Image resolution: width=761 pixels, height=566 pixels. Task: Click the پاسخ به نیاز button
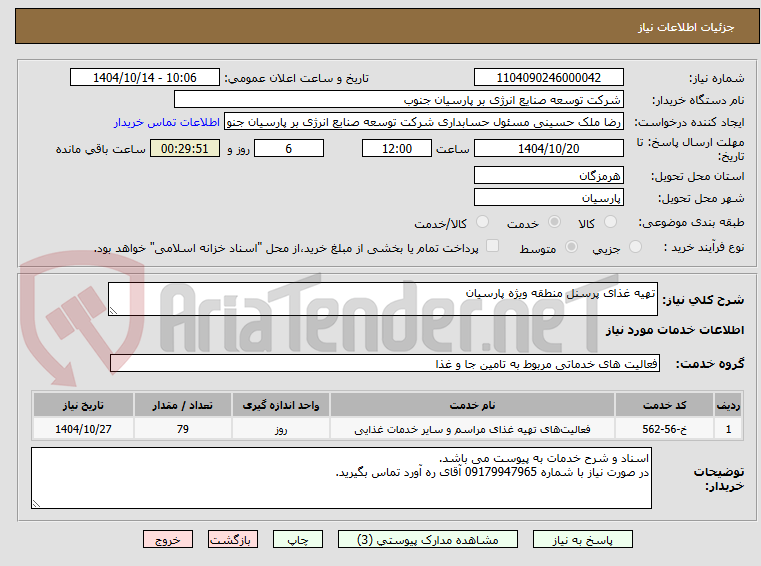click(x=583, y=539)
